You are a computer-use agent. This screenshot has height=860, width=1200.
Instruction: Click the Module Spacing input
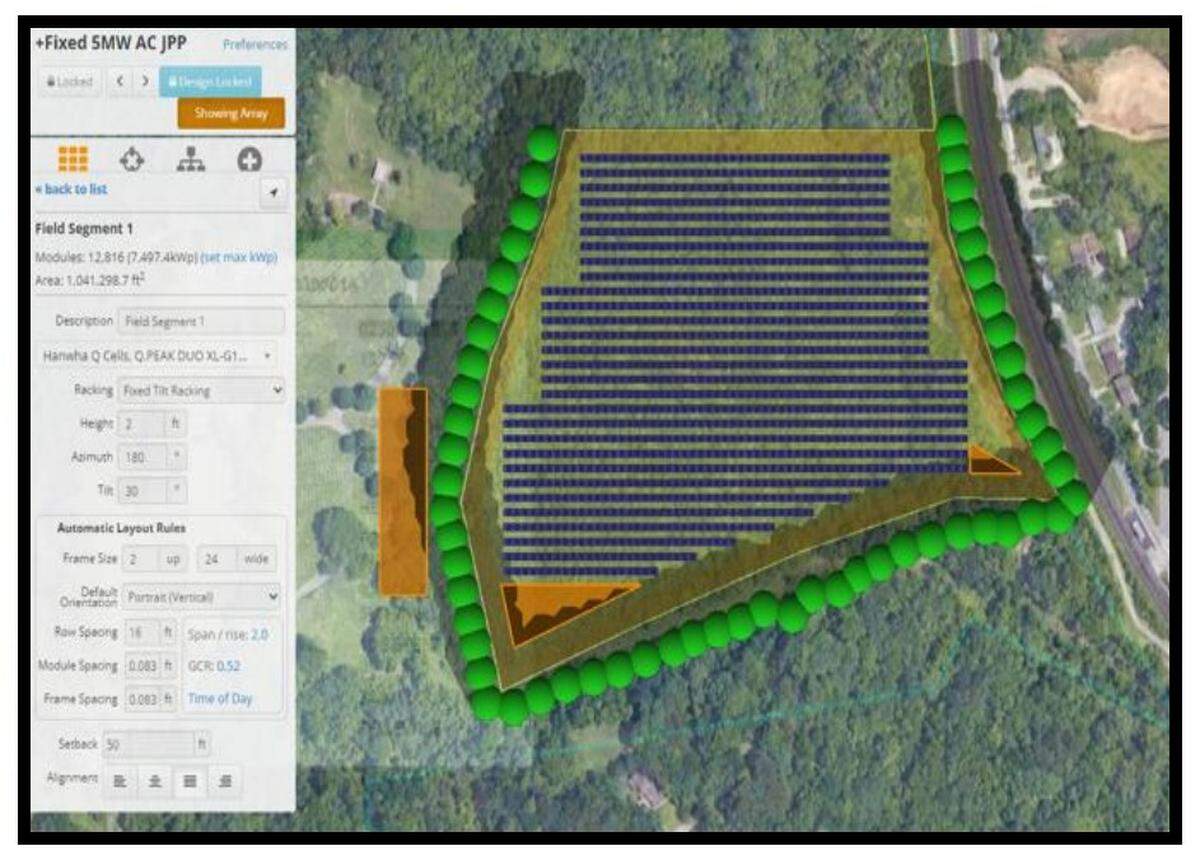(x=141, y=666)
